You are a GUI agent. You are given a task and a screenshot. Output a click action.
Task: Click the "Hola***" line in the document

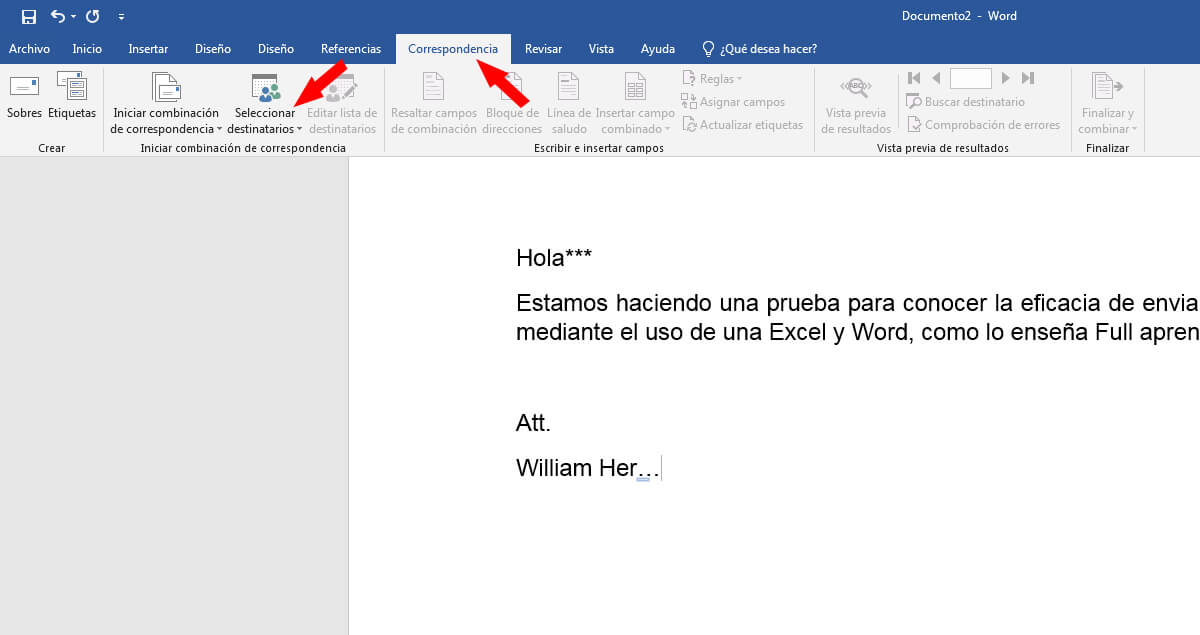pyautogui.click(x=554, y=258)
